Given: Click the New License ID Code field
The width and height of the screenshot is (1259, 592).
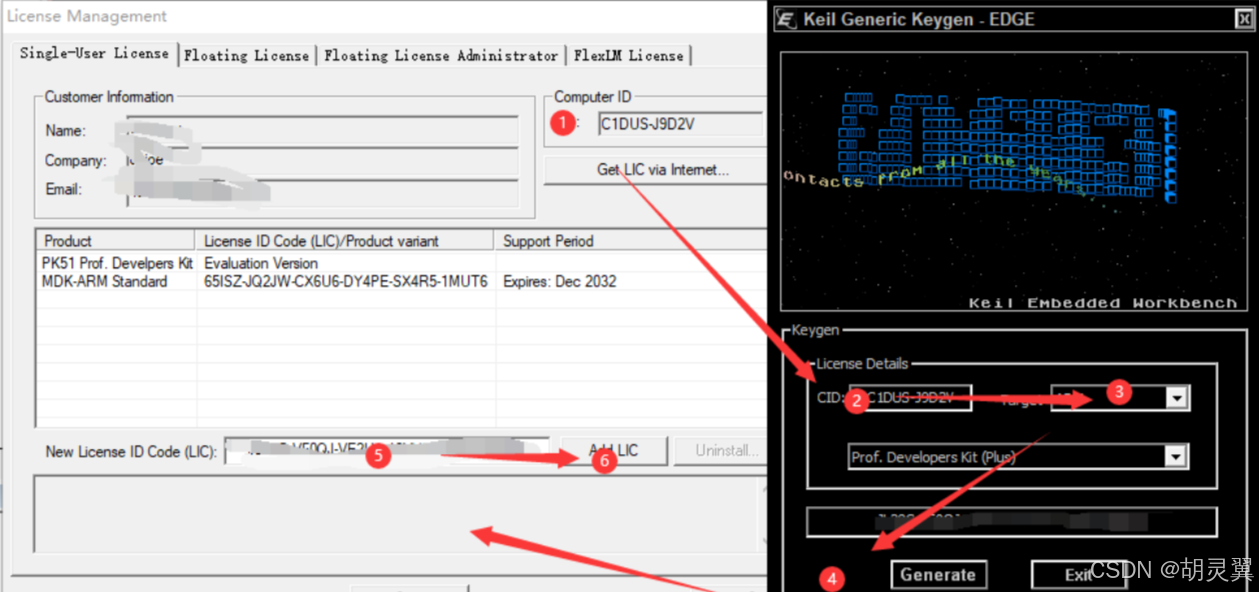Looking at the screenshot, I should pos(386,451).
